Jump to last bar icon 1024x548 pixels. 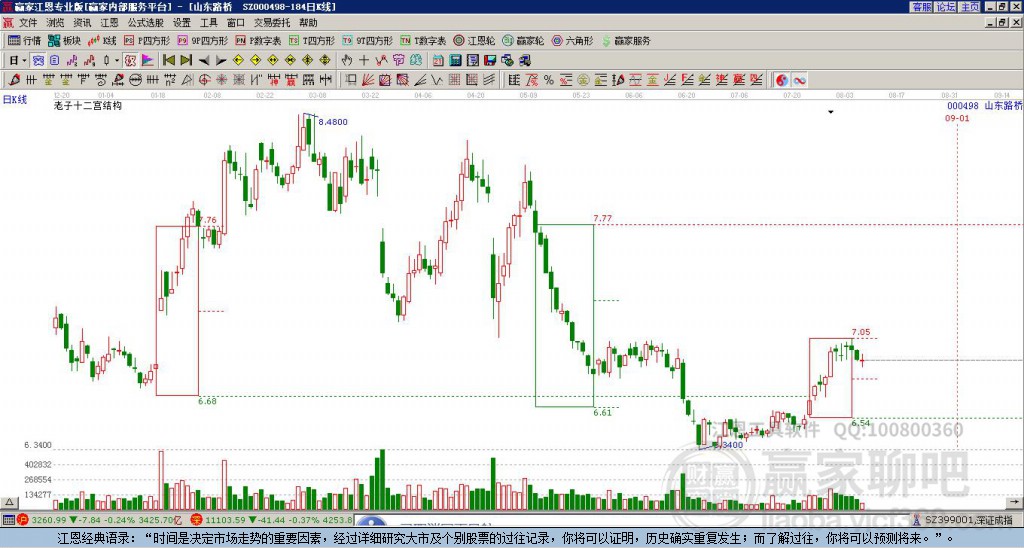click(186, 61)
